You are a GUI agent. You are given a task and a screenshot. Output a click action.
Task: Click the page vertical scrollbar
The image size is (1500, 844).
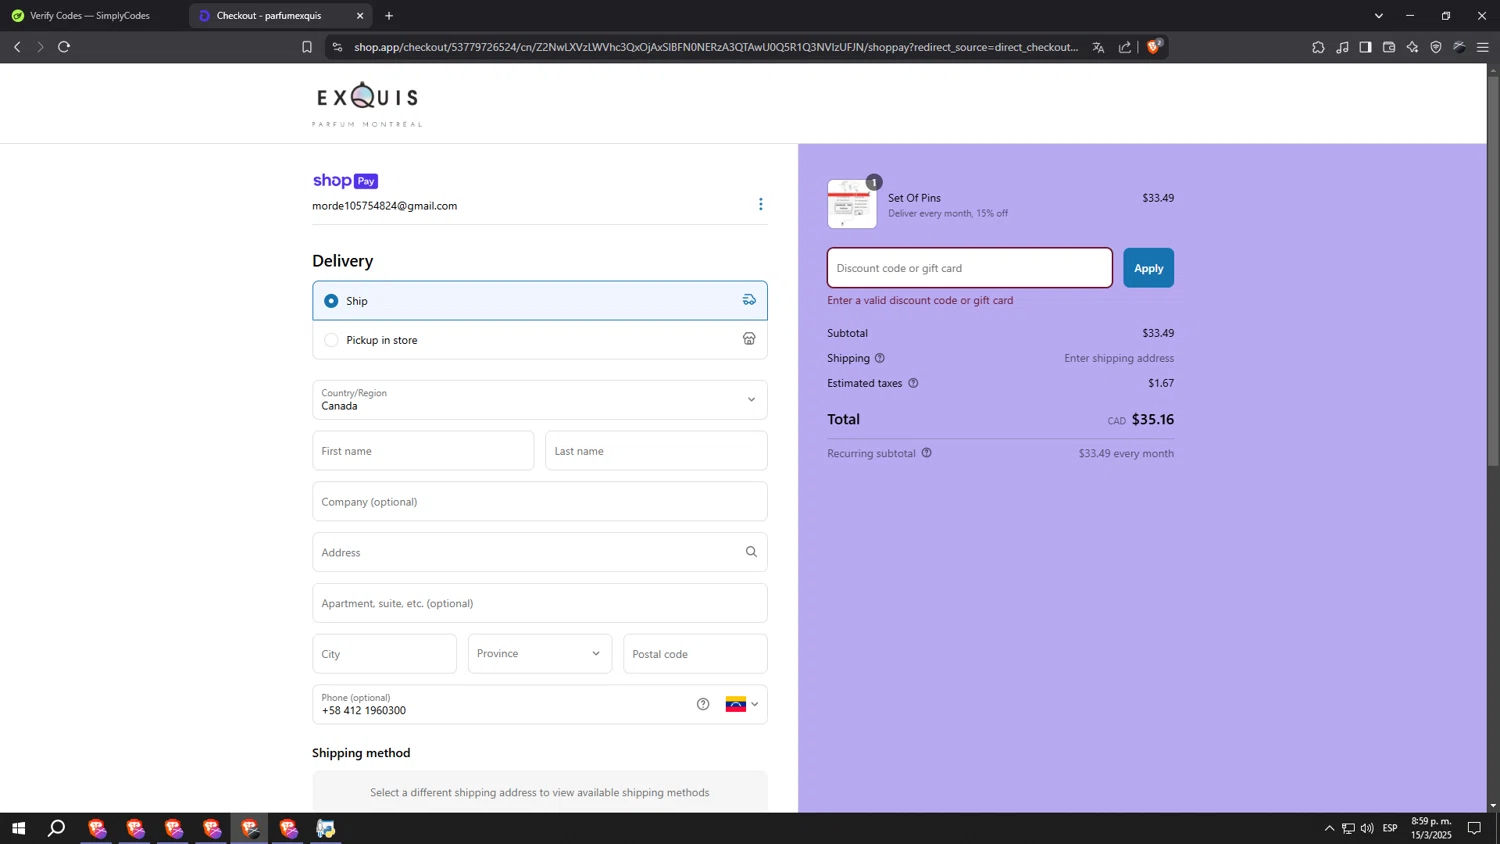click(x=1493, y=270)
